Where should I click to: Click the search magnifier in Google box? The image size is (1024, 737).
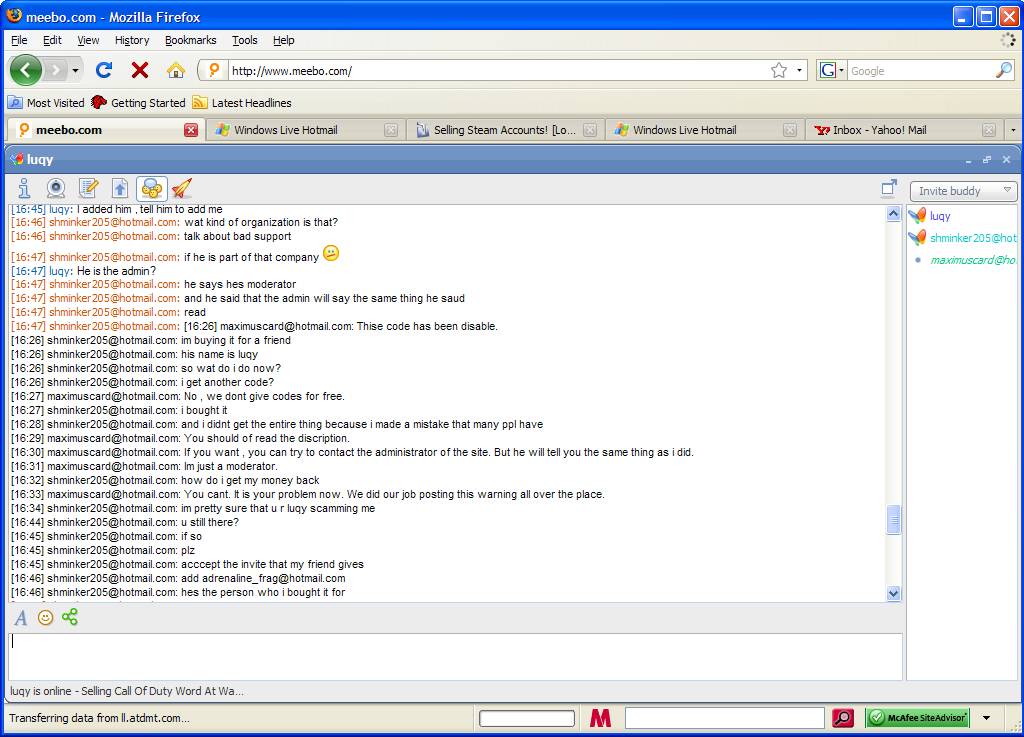pyautogui.click(x=1004, y=71)
